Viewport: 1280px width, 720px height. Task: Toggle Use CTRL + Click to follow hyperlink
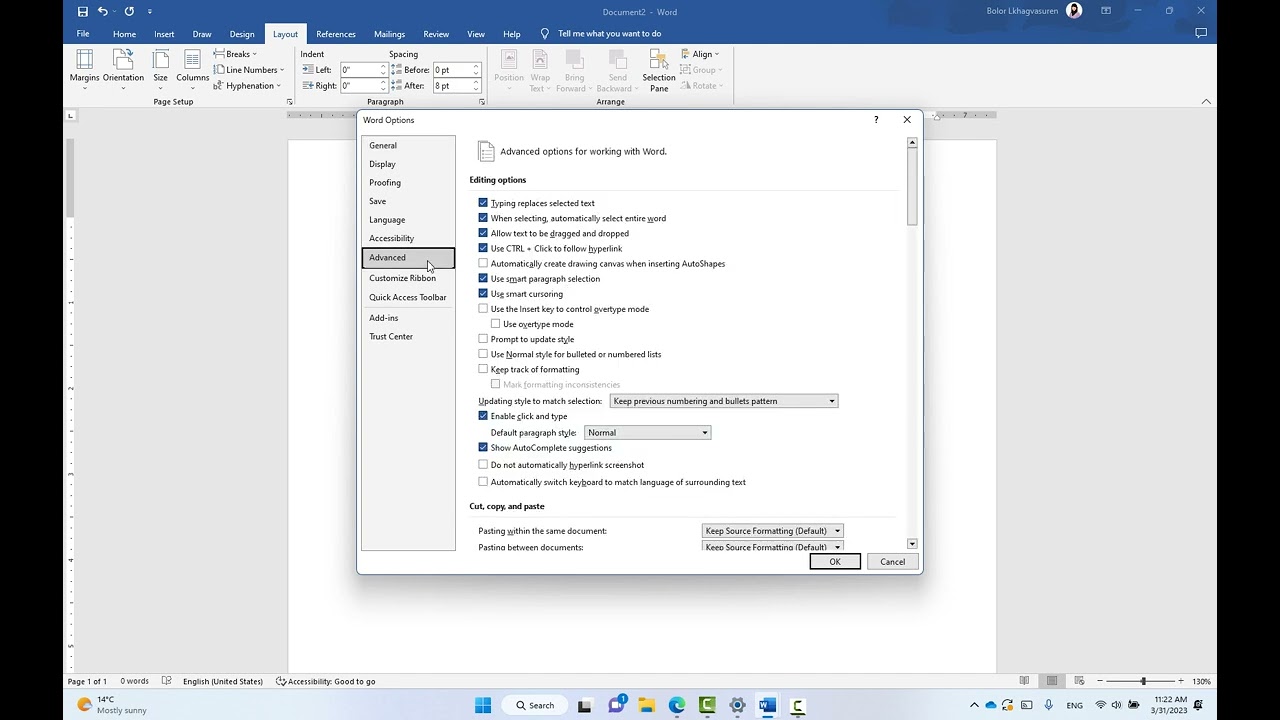(483, 248)
